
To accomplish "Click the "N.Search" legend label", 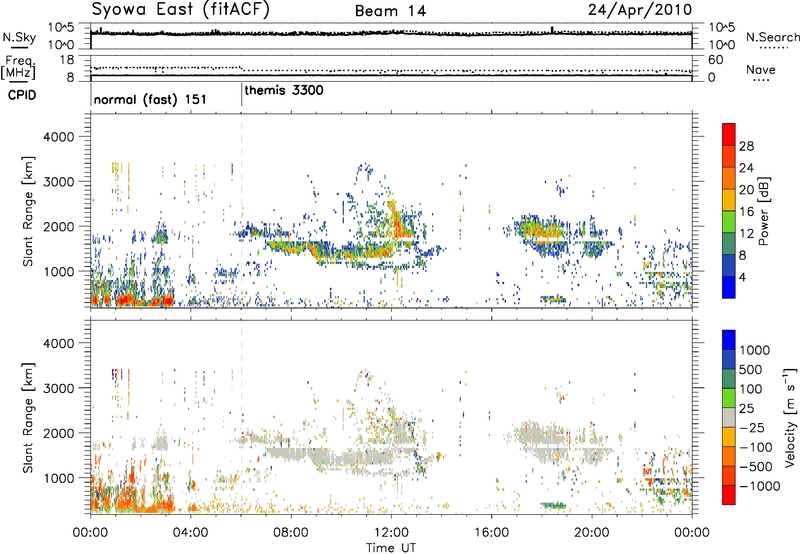I will (773, 37).
